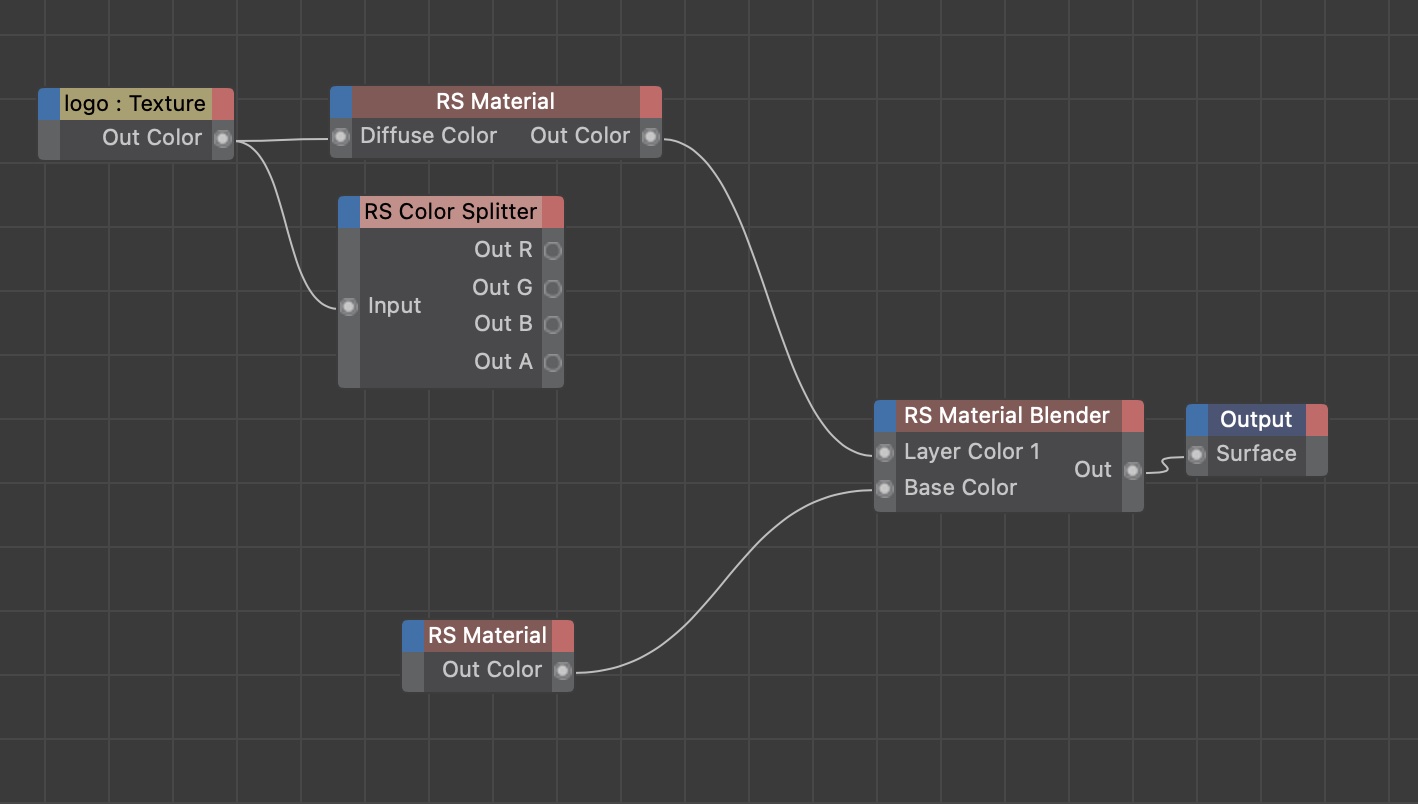The height and width of the screenshot is (804, 1418).
Task: Open blue inputs menu on RS Color Splitter
Action: point(348,212)
